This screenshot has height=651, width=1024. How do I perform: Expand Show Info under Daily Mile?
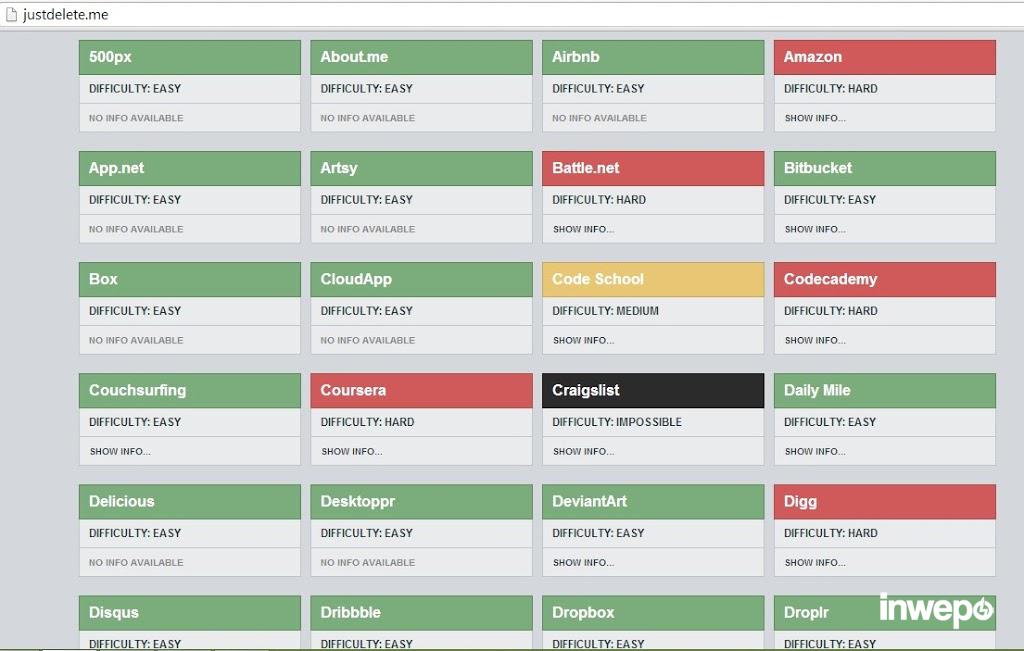[x=815, y=451]
